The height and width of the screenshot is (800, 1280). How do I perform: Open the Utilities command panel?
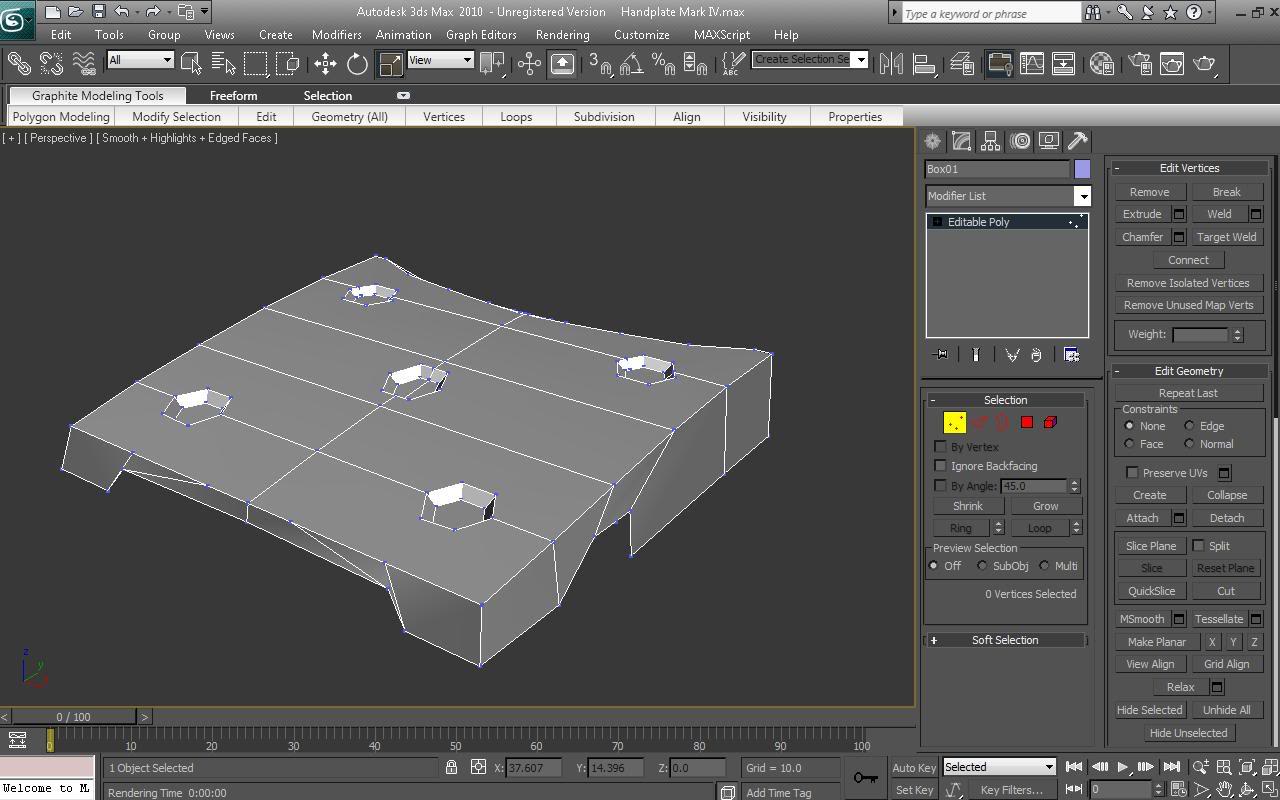click(1077, 141)
